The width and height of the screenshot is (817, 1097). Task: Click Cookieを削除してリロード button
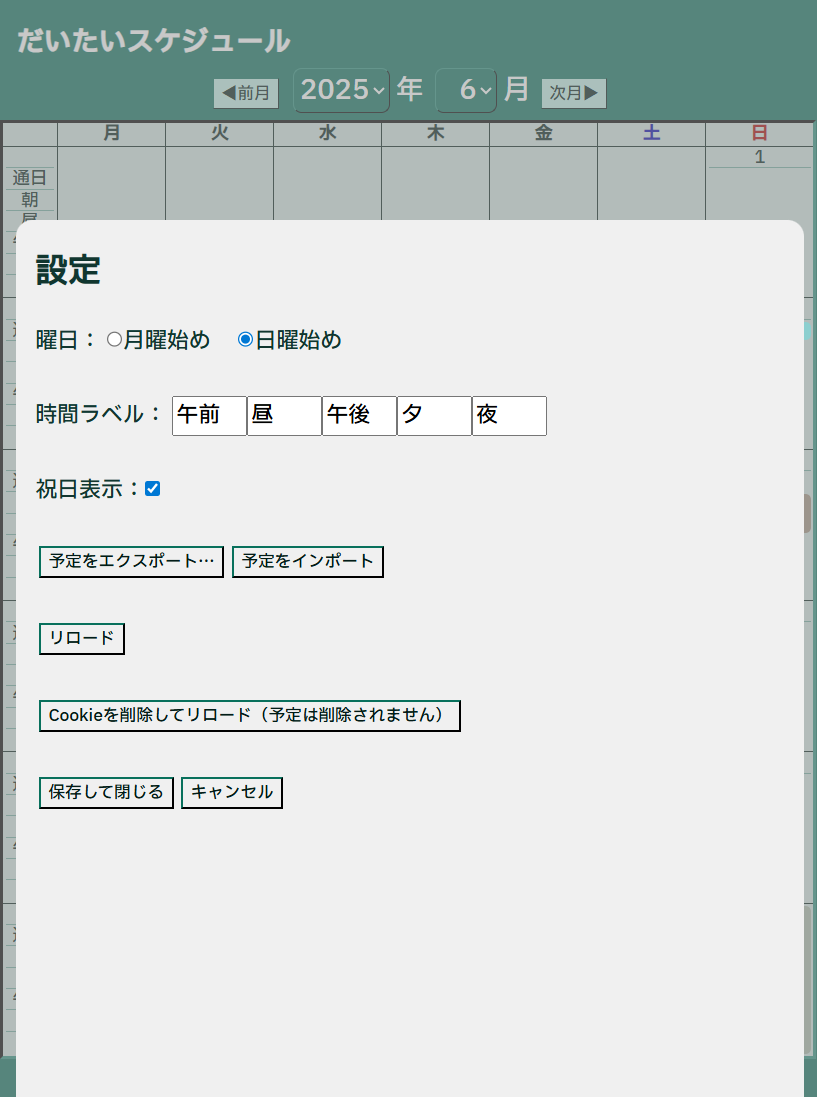tap(249, 716)
